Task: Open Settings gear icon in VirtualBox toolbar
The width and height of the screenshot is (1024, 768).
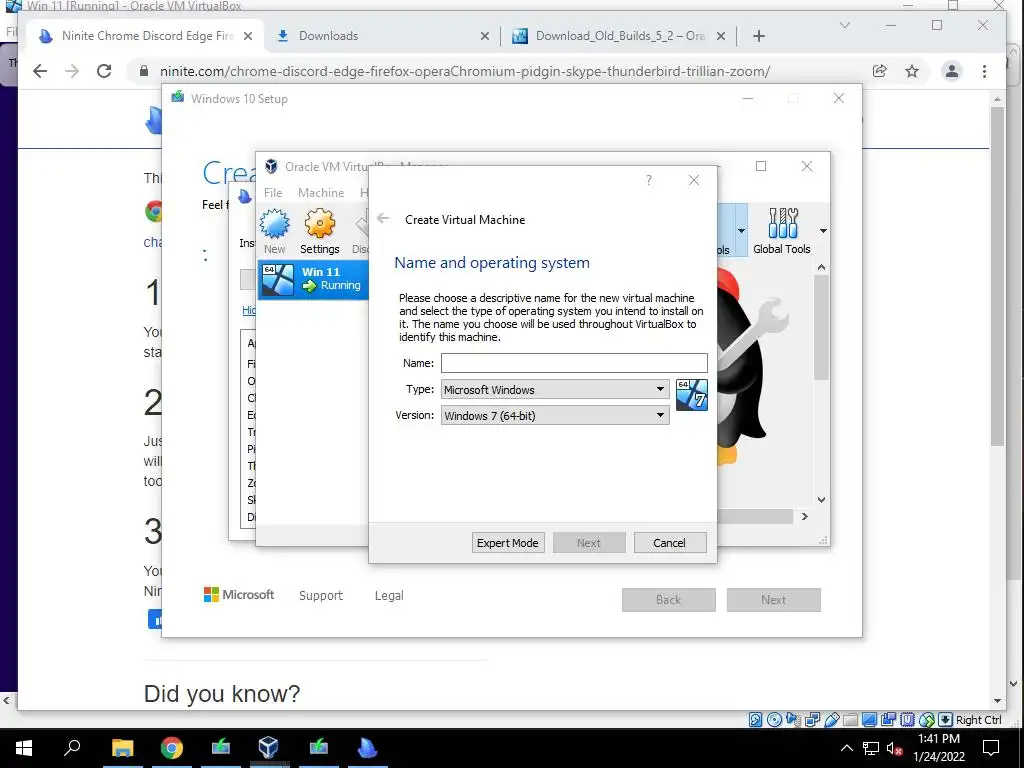Action: point(319,231)
